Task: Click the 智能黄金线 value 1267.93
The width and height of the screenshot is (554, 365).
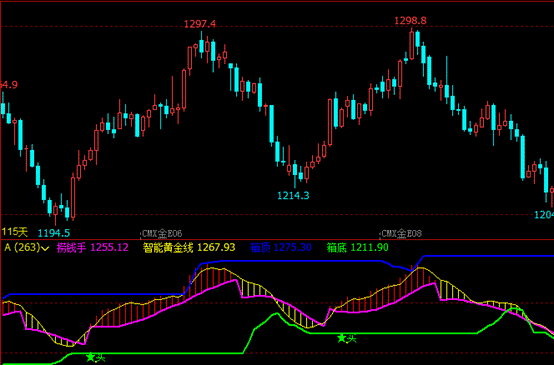Action: pos(216,248)
